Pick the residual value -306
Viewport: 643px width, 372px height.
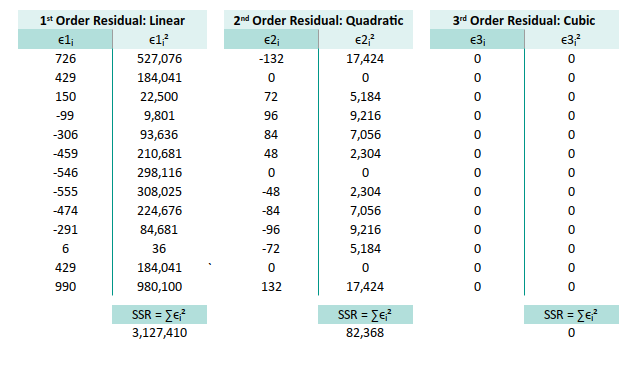click(x=66, y=135)
